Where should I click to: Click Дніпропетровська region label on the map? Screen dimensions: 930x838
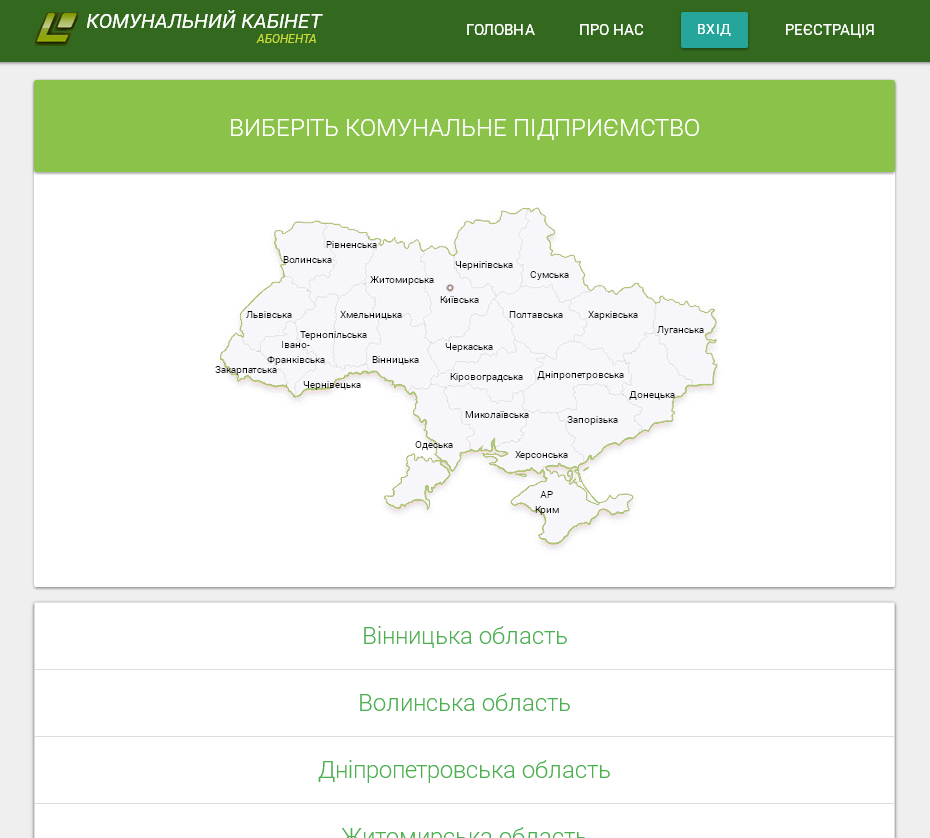click(580, 375)
